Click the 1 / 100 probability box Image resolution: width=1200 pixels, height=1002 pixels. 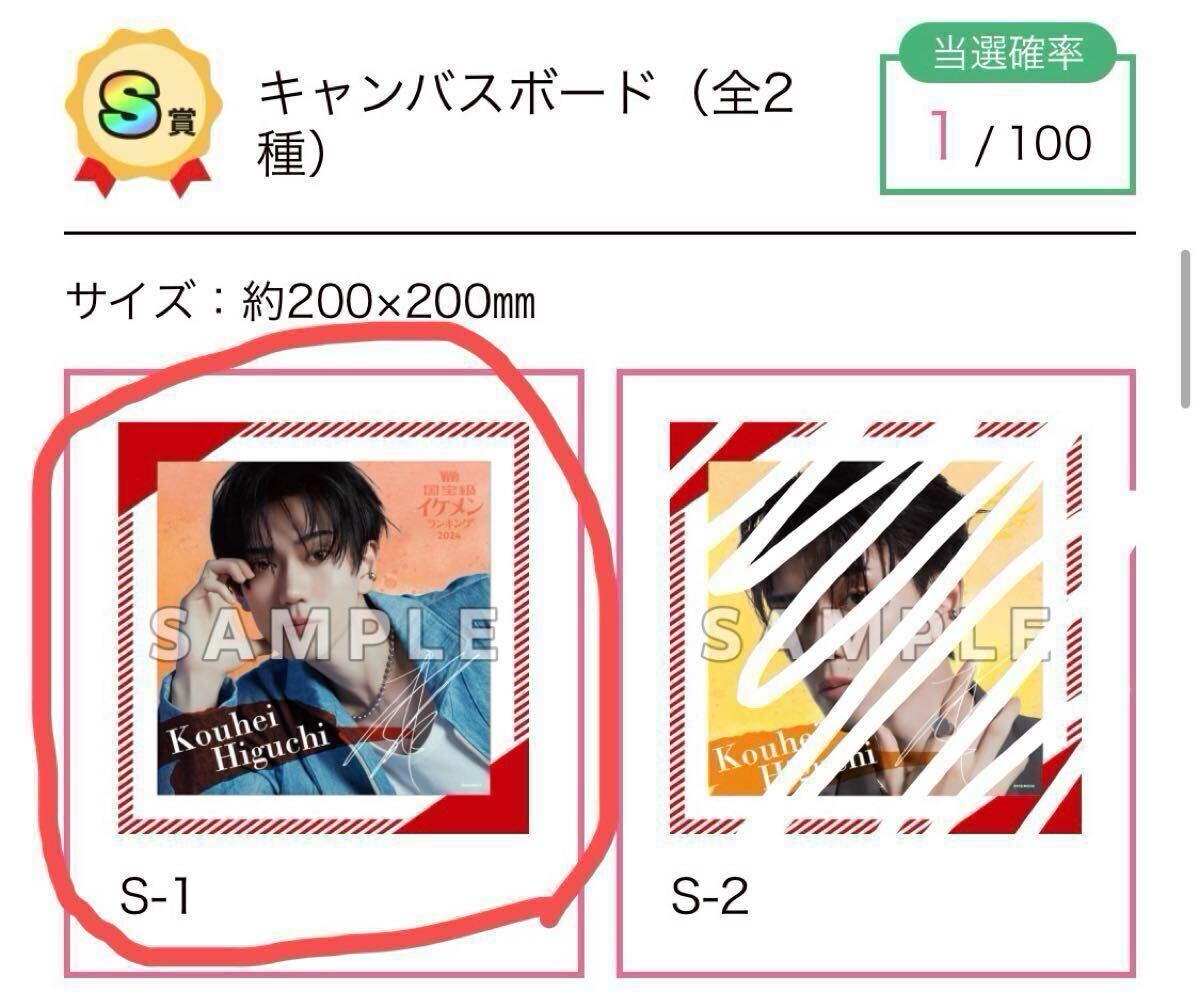1008,125
